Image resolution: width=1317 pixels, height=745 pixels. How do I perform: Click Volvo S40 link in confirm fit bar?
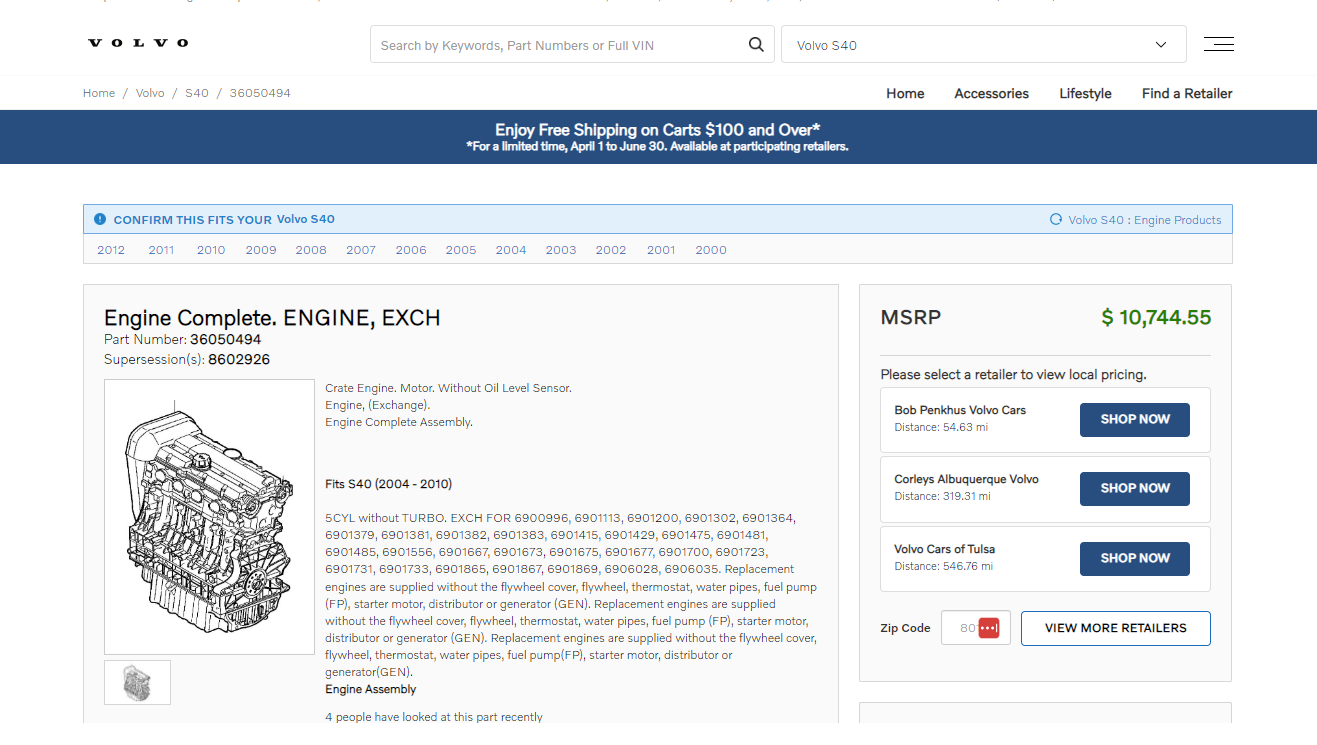(x=306, y=219)
